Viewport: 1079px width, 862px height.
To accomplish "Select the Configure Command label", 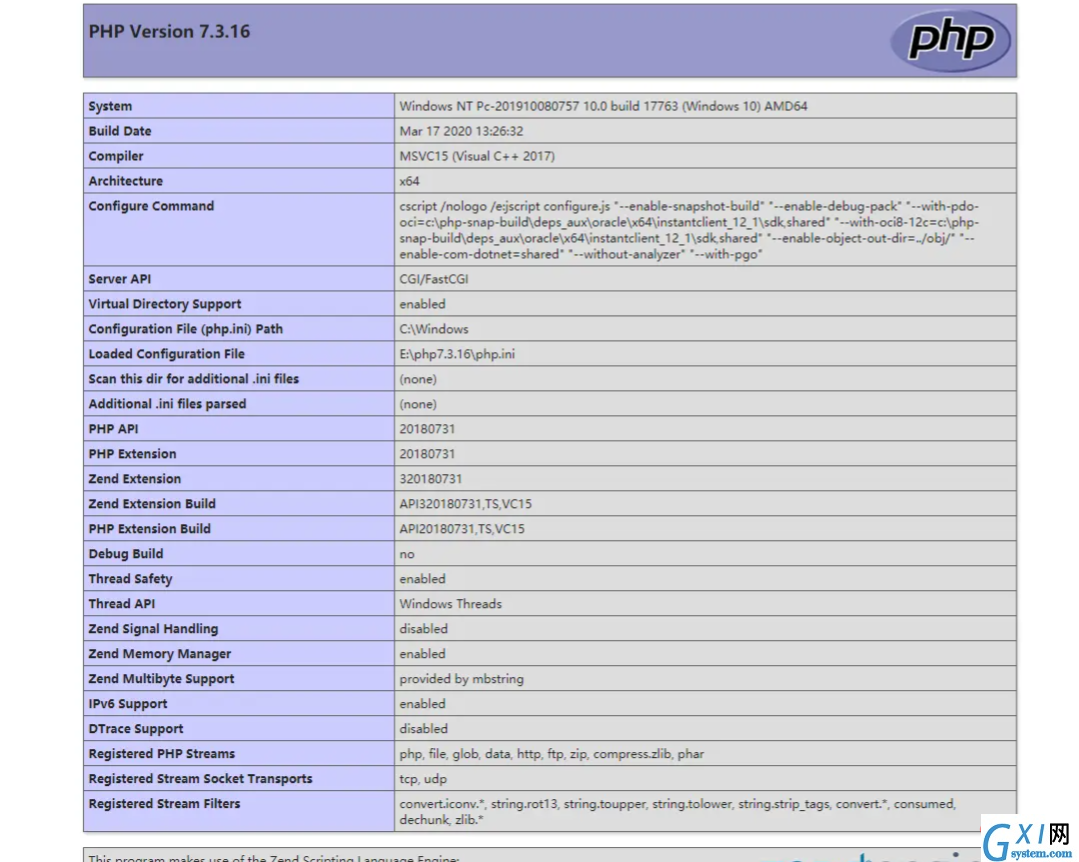I will pyautogui.click(x=151, y=206).
